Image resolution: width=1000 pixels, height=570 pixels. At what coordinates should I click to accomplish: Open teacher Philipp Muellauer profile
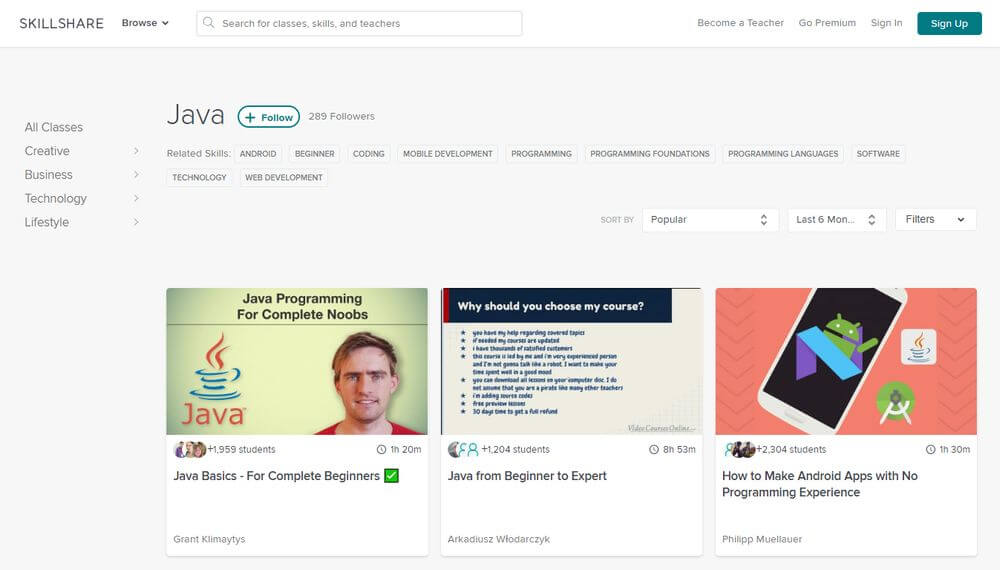[x=762, y=539]
